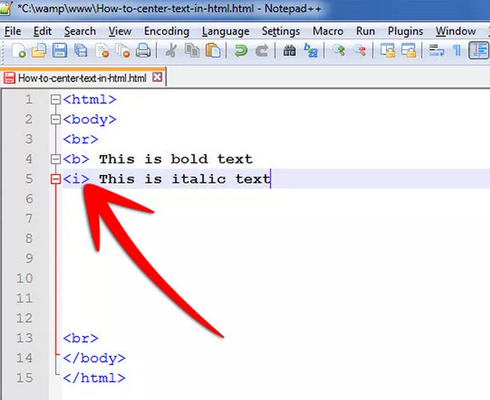Image resolution: width=490 pixels, height=400 pixels.
Task: Open the View menu
Action: (120, 31)
